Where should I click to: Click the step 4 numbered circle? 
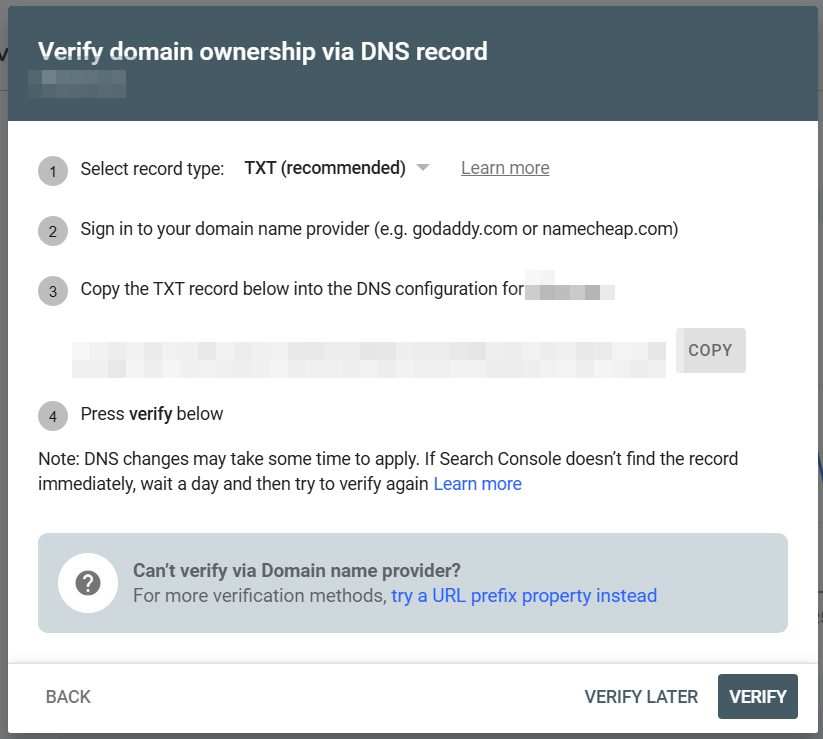[x=53, y=414]
